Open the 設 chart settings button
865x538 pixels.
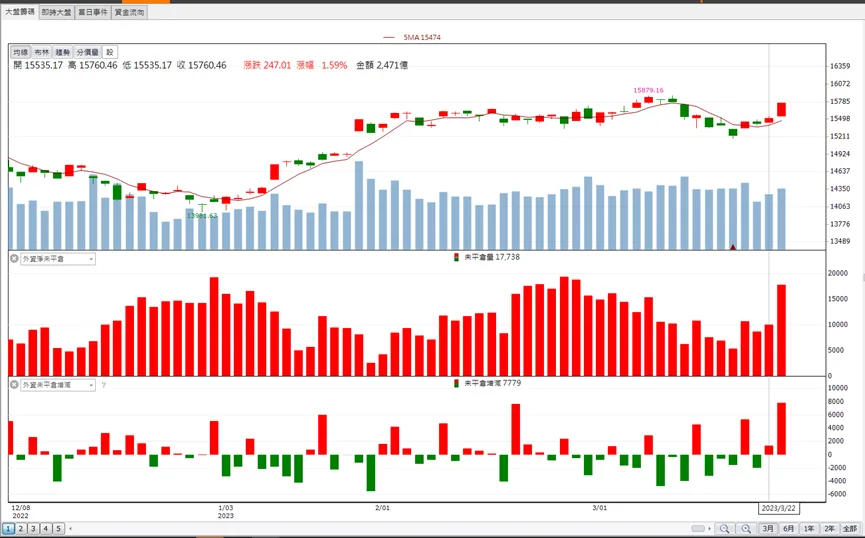(110, 52)
